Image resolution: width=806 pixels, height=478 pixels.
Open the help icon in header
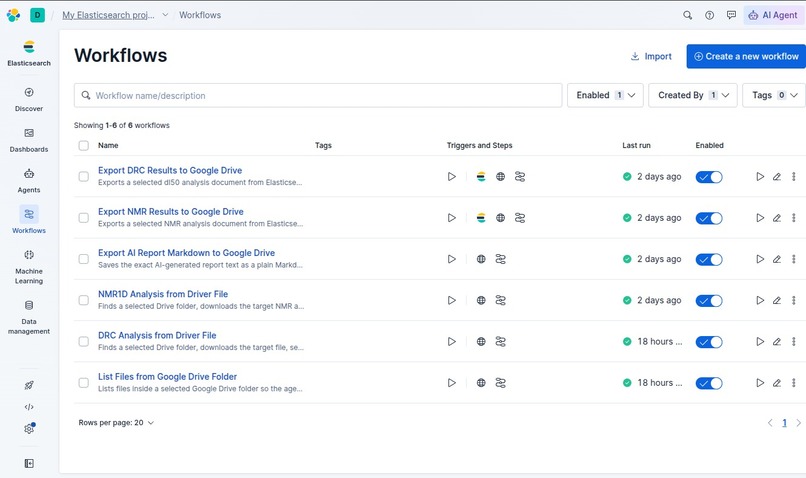(x=709, y=15)
